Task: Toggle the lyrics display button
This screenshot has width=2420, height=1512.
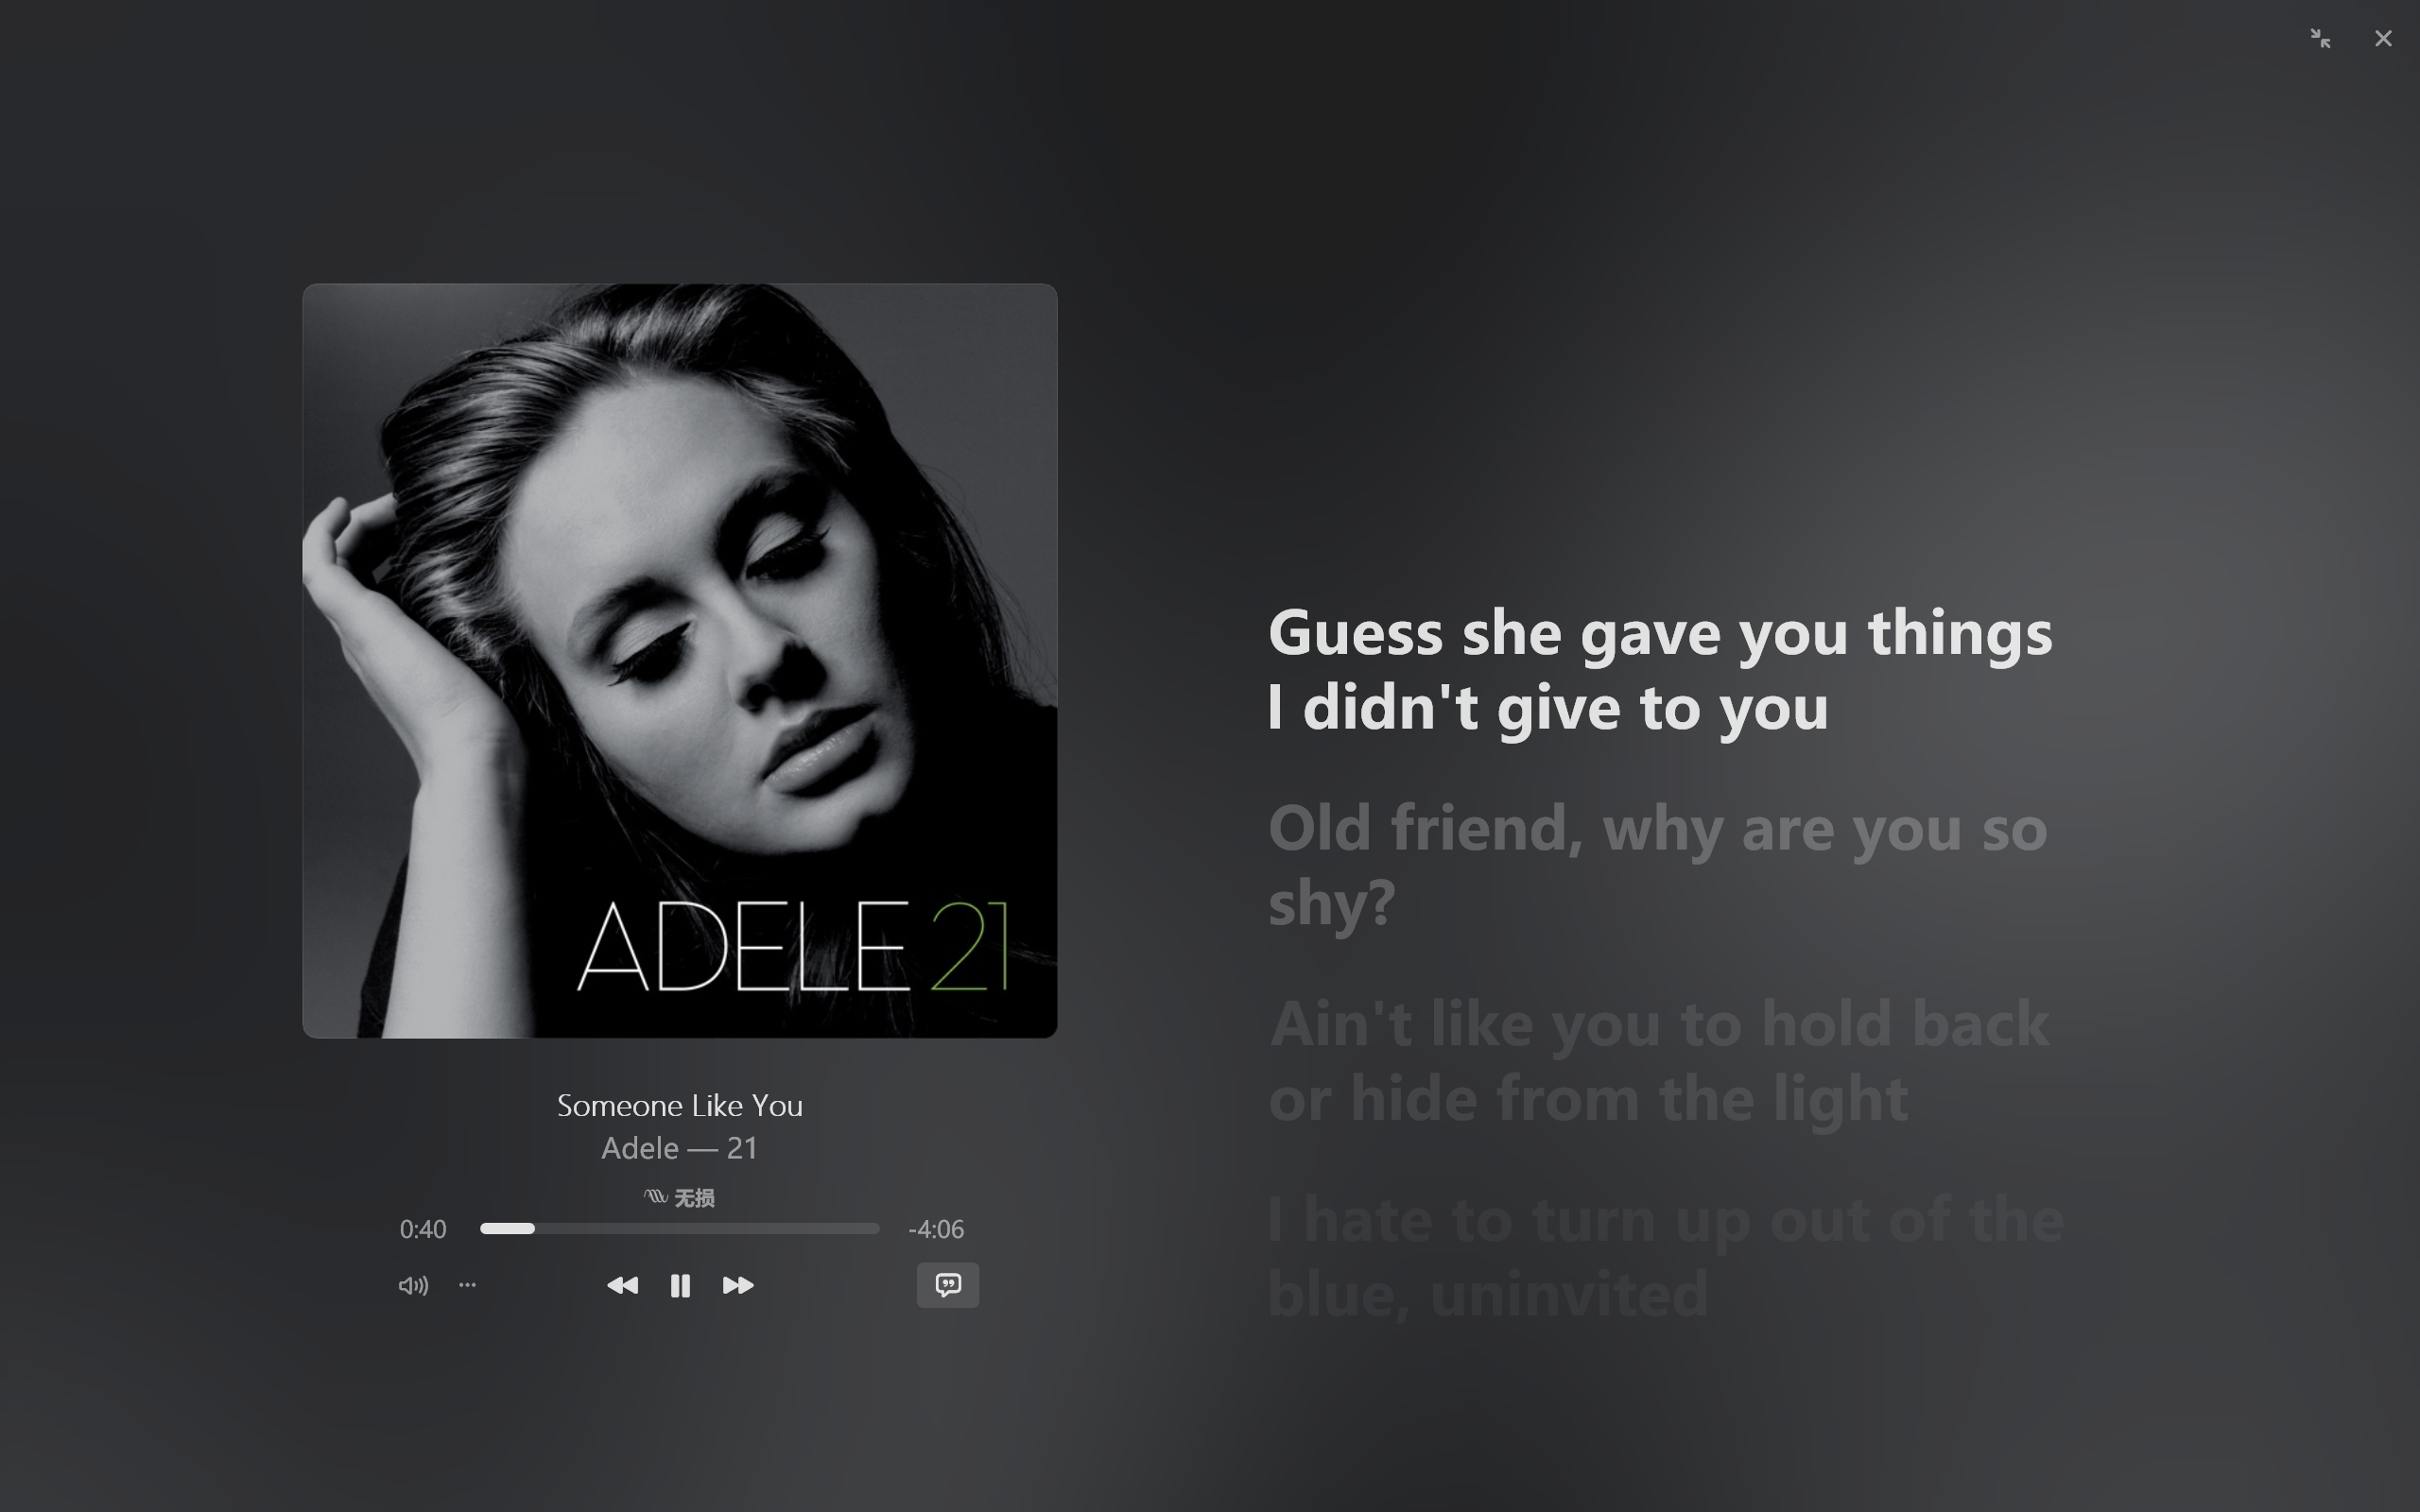Action: [948, 1285]
